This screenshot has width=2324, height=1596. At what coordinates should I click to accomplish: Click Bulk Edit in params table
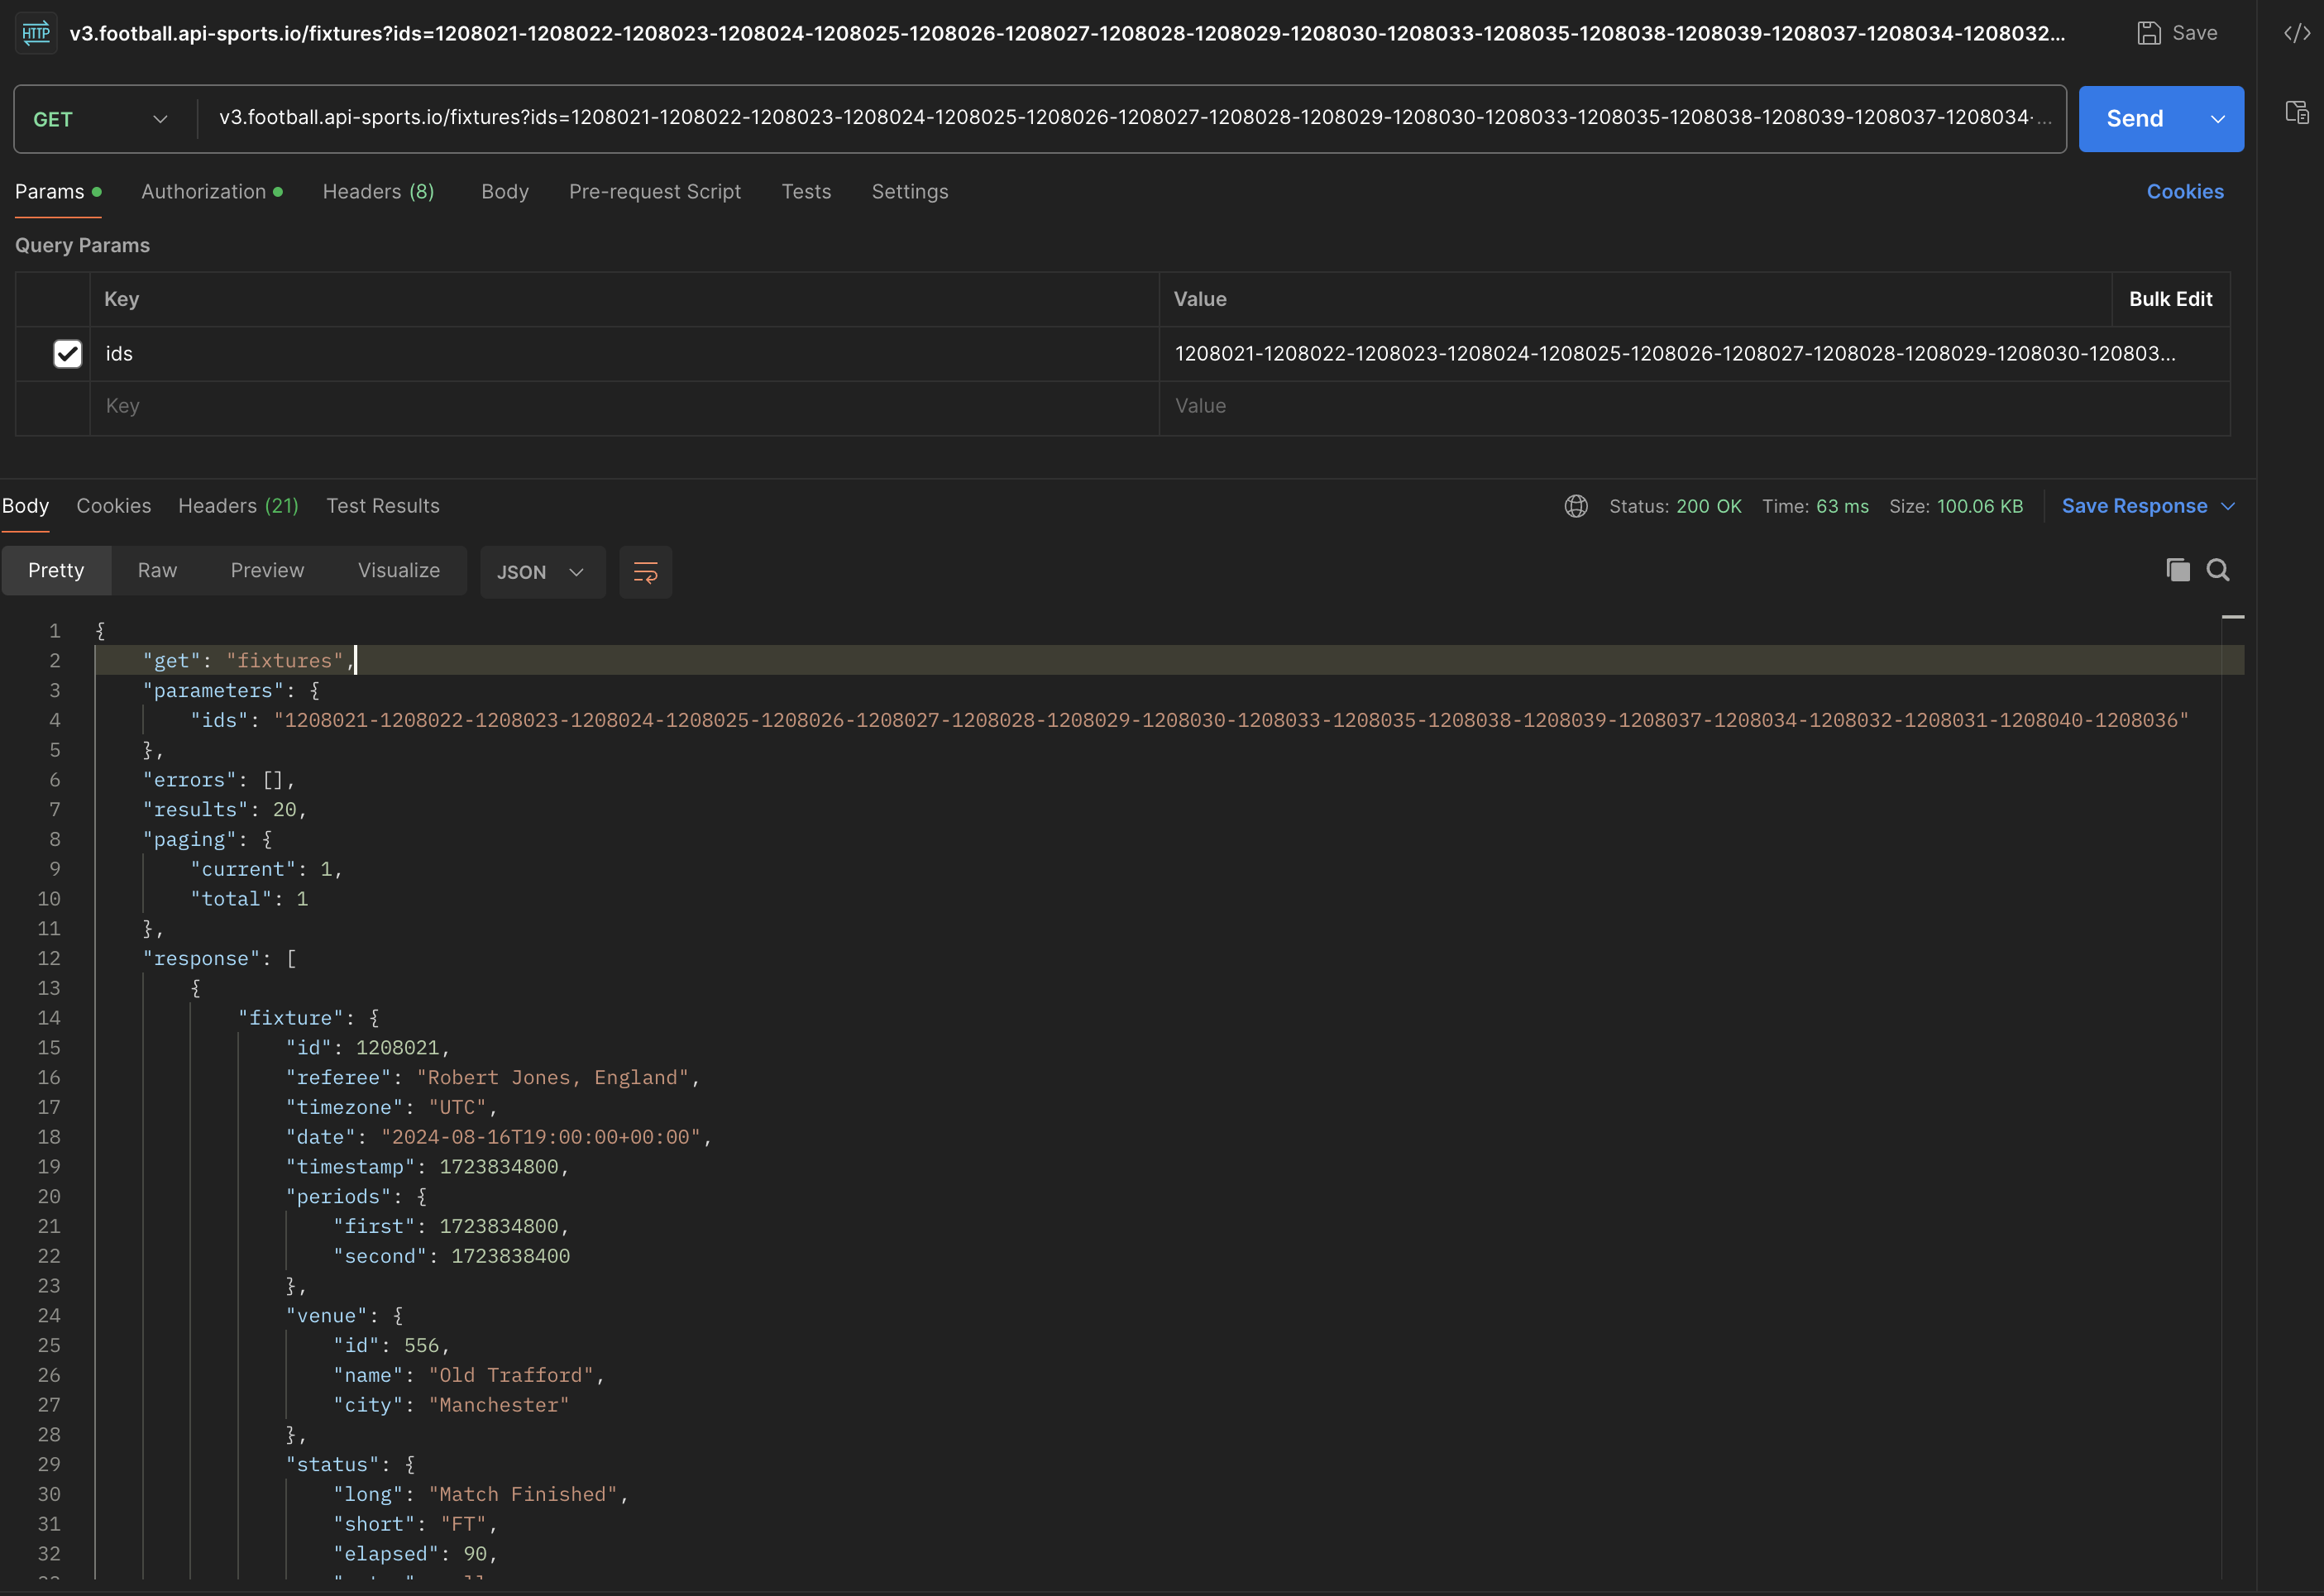tap(2170, 299)
